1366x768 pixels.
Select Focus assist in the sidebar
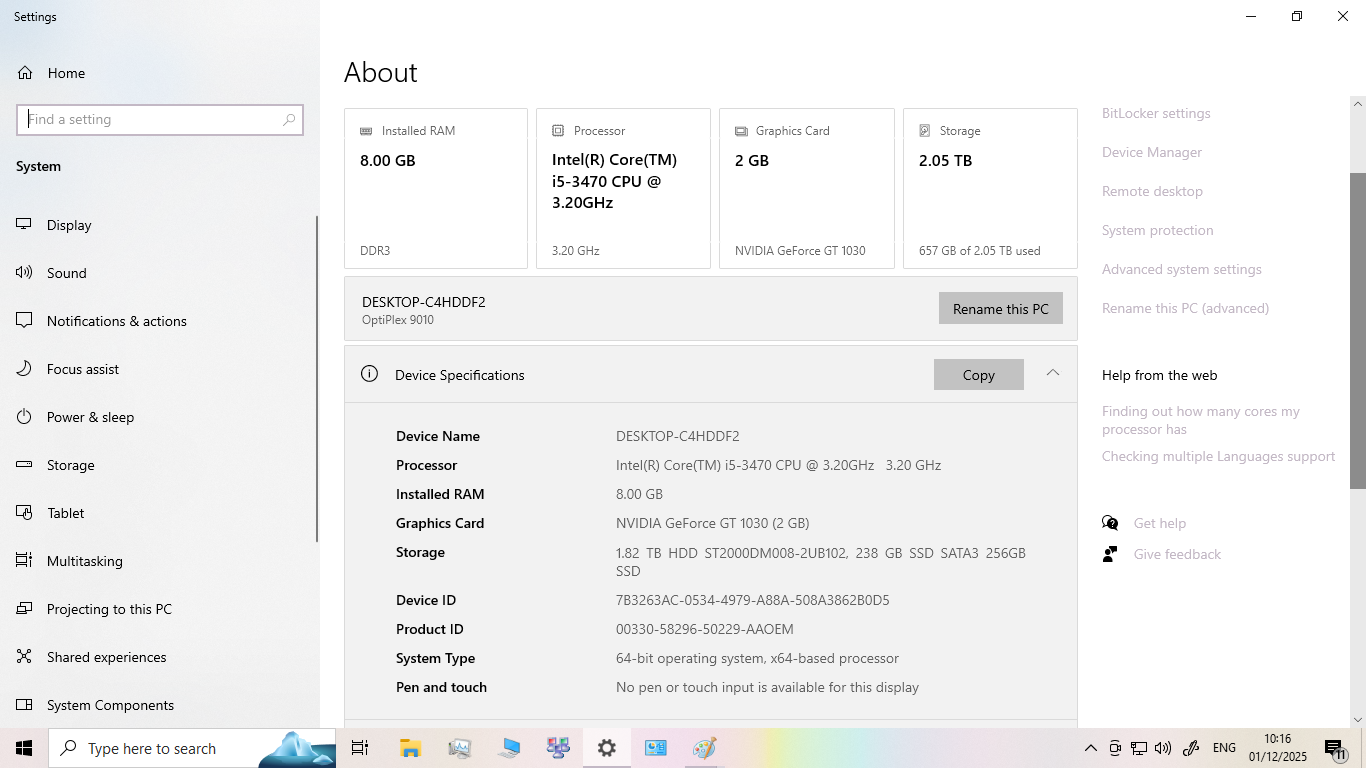click(x=82, y=369)
